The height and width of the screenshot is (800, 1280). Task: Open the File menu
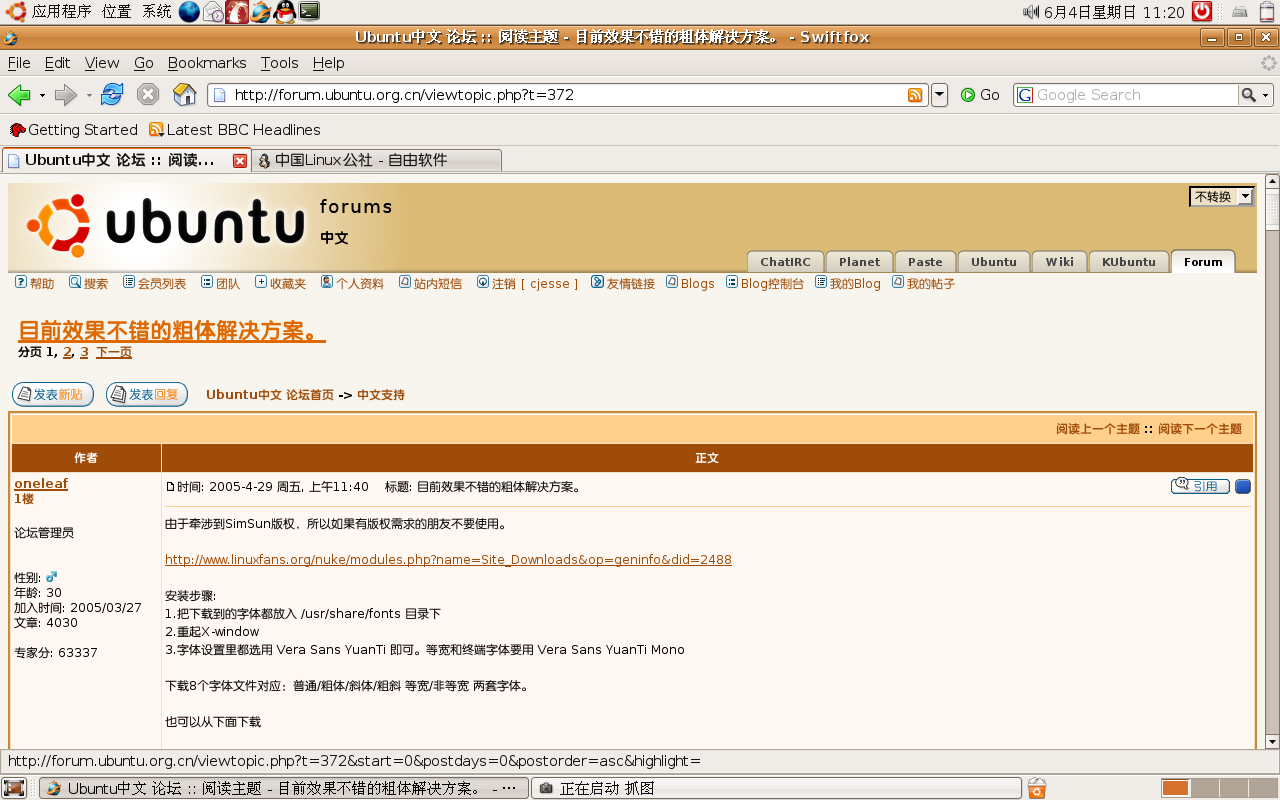coord(19,62)
